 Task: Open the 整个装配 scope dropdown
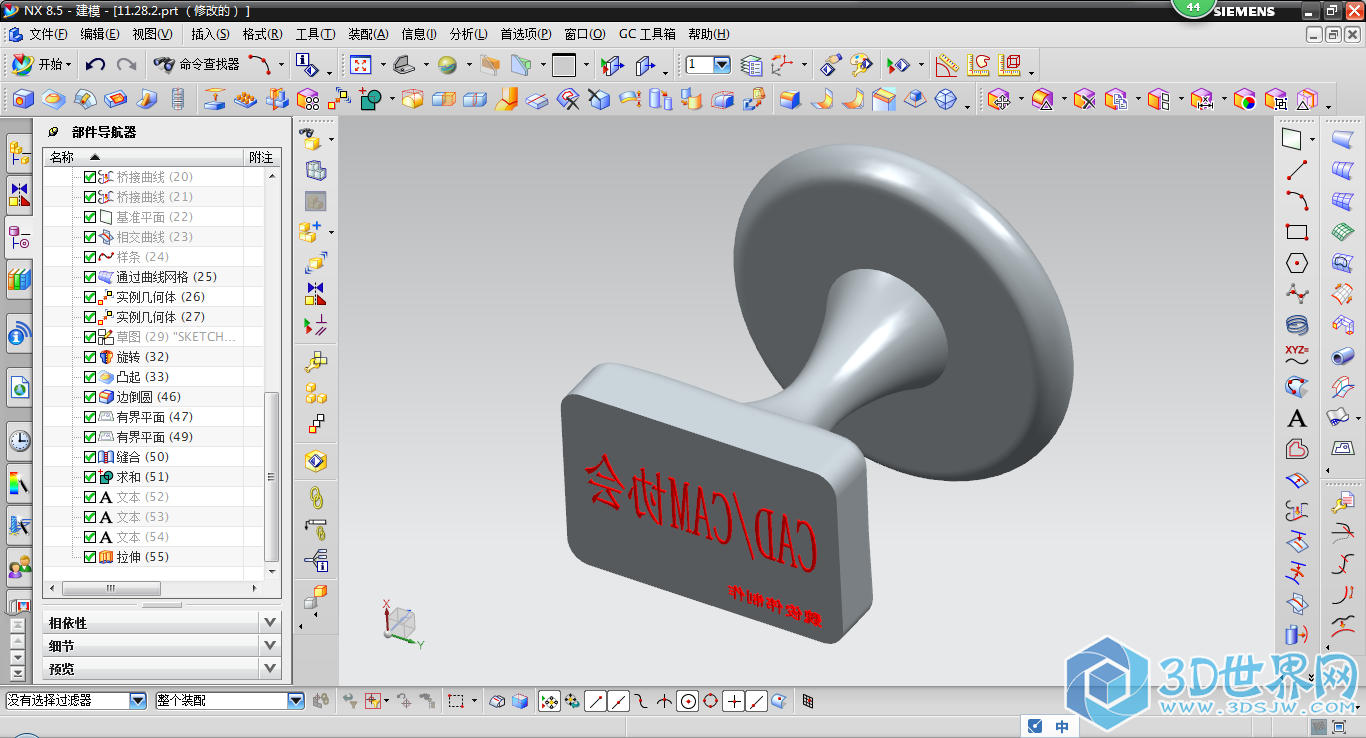coord(295,701)
